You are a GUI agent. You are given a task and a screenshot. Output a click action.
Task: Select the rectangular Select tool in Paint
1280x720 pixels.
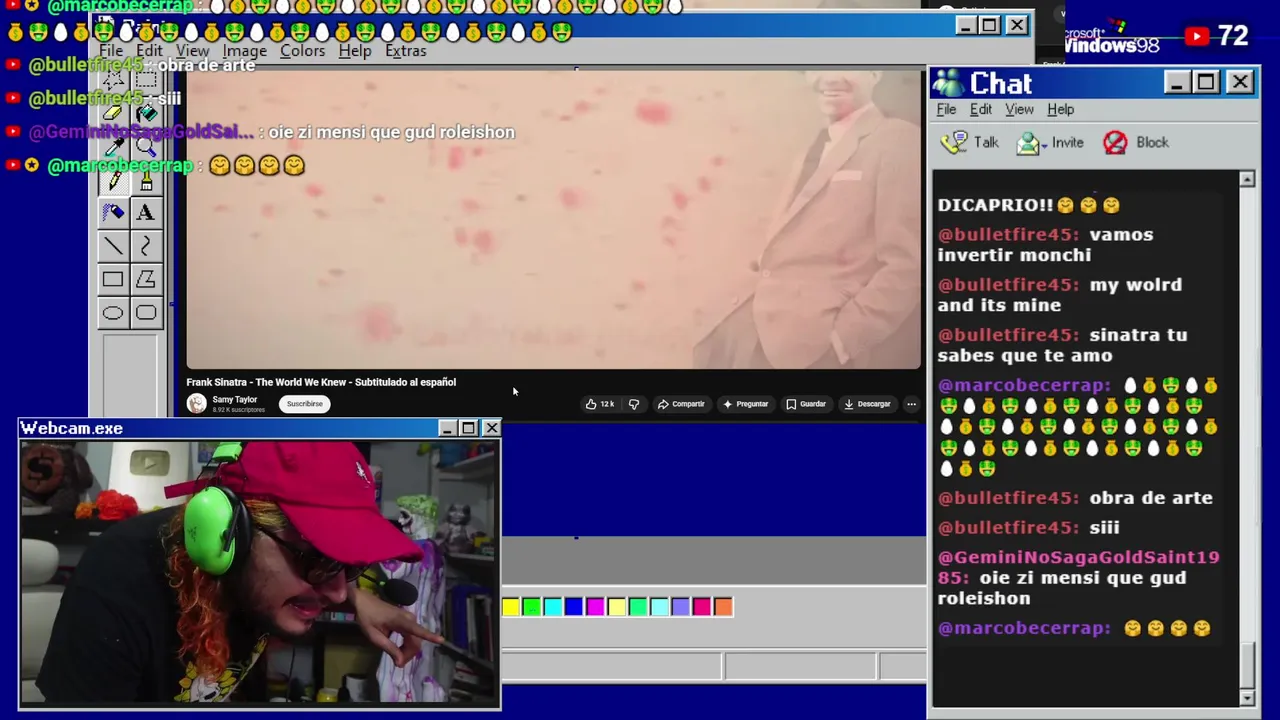(x=146, y=80)
